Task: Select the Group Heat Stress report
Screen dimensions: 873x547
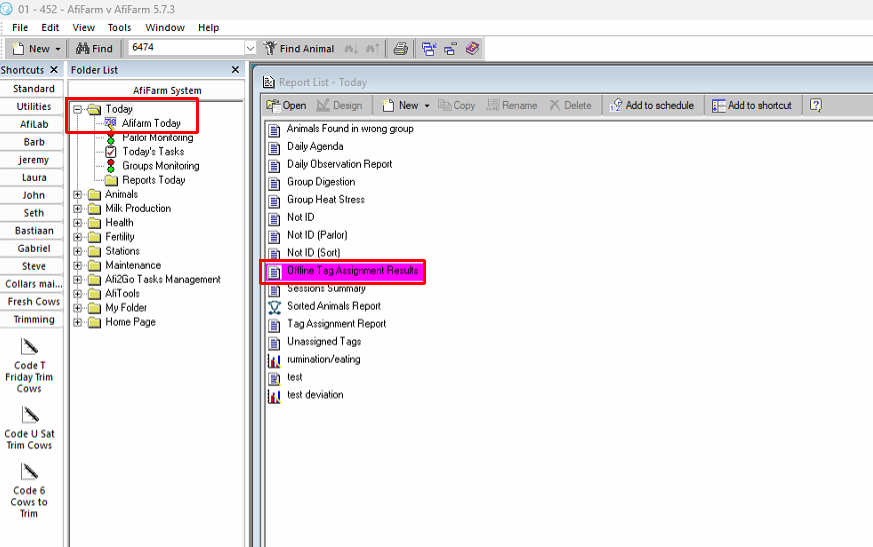Action: click(x=326, y=199)
